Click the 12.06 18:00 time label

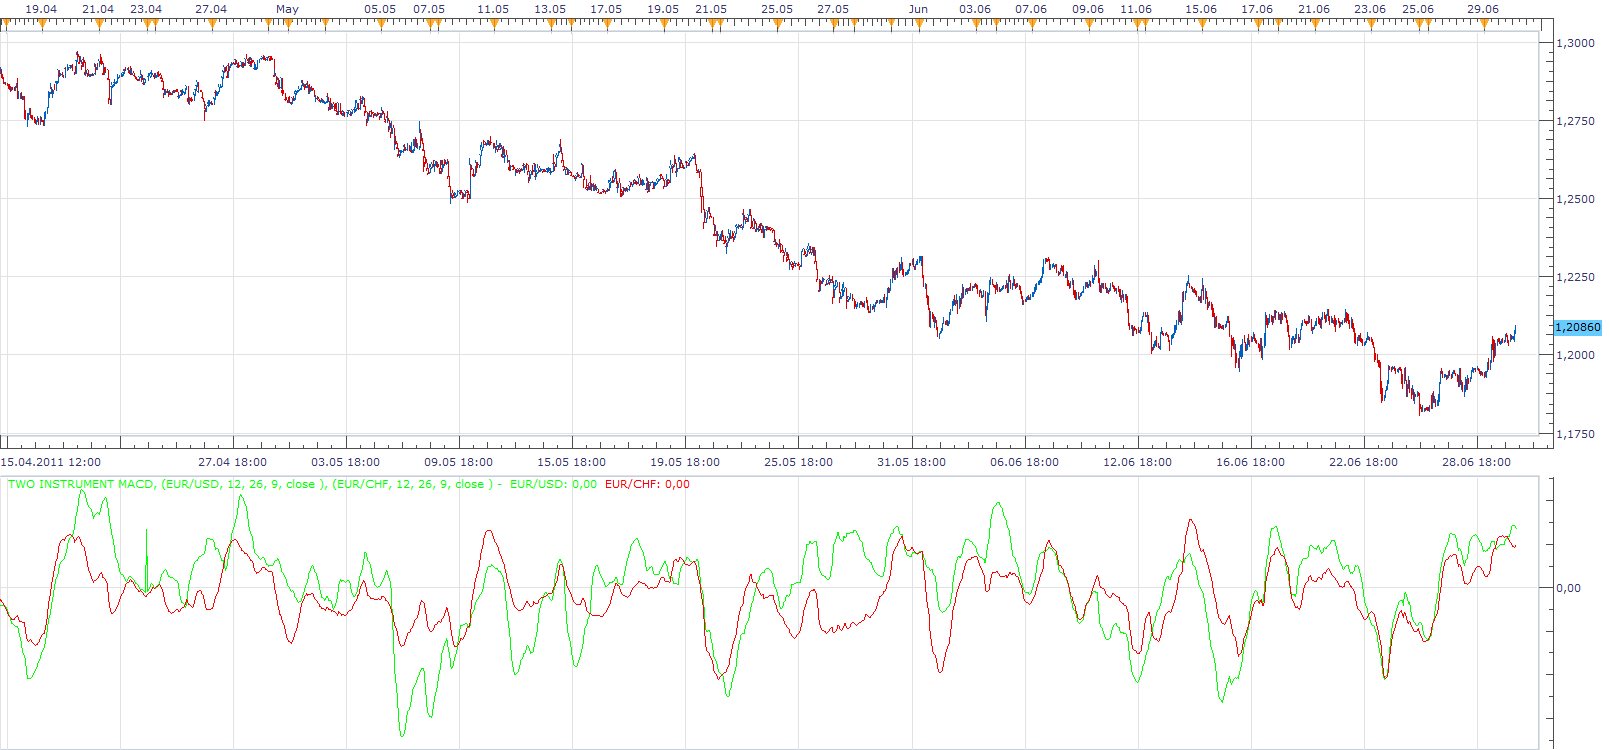(1137, 462)
